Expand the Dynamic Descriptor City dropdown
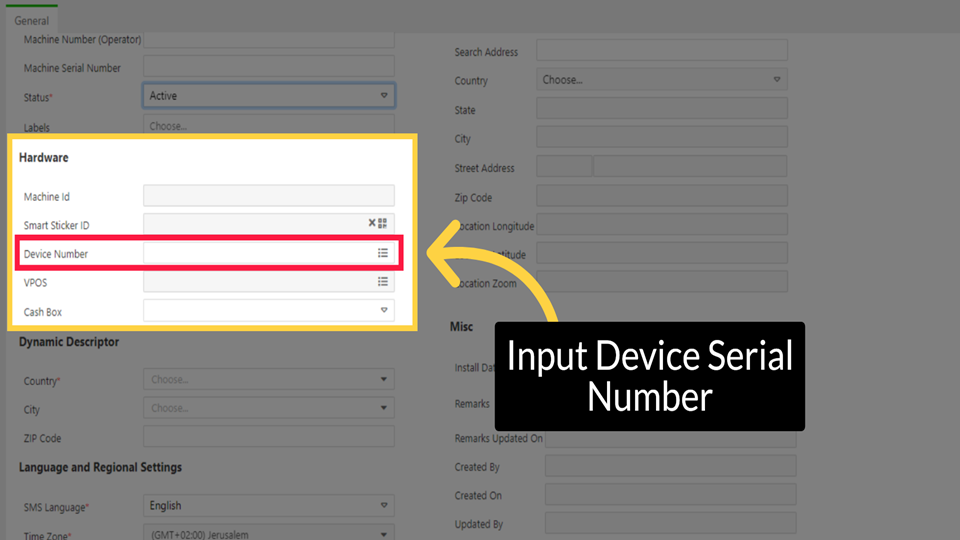 tap(268, 408)
